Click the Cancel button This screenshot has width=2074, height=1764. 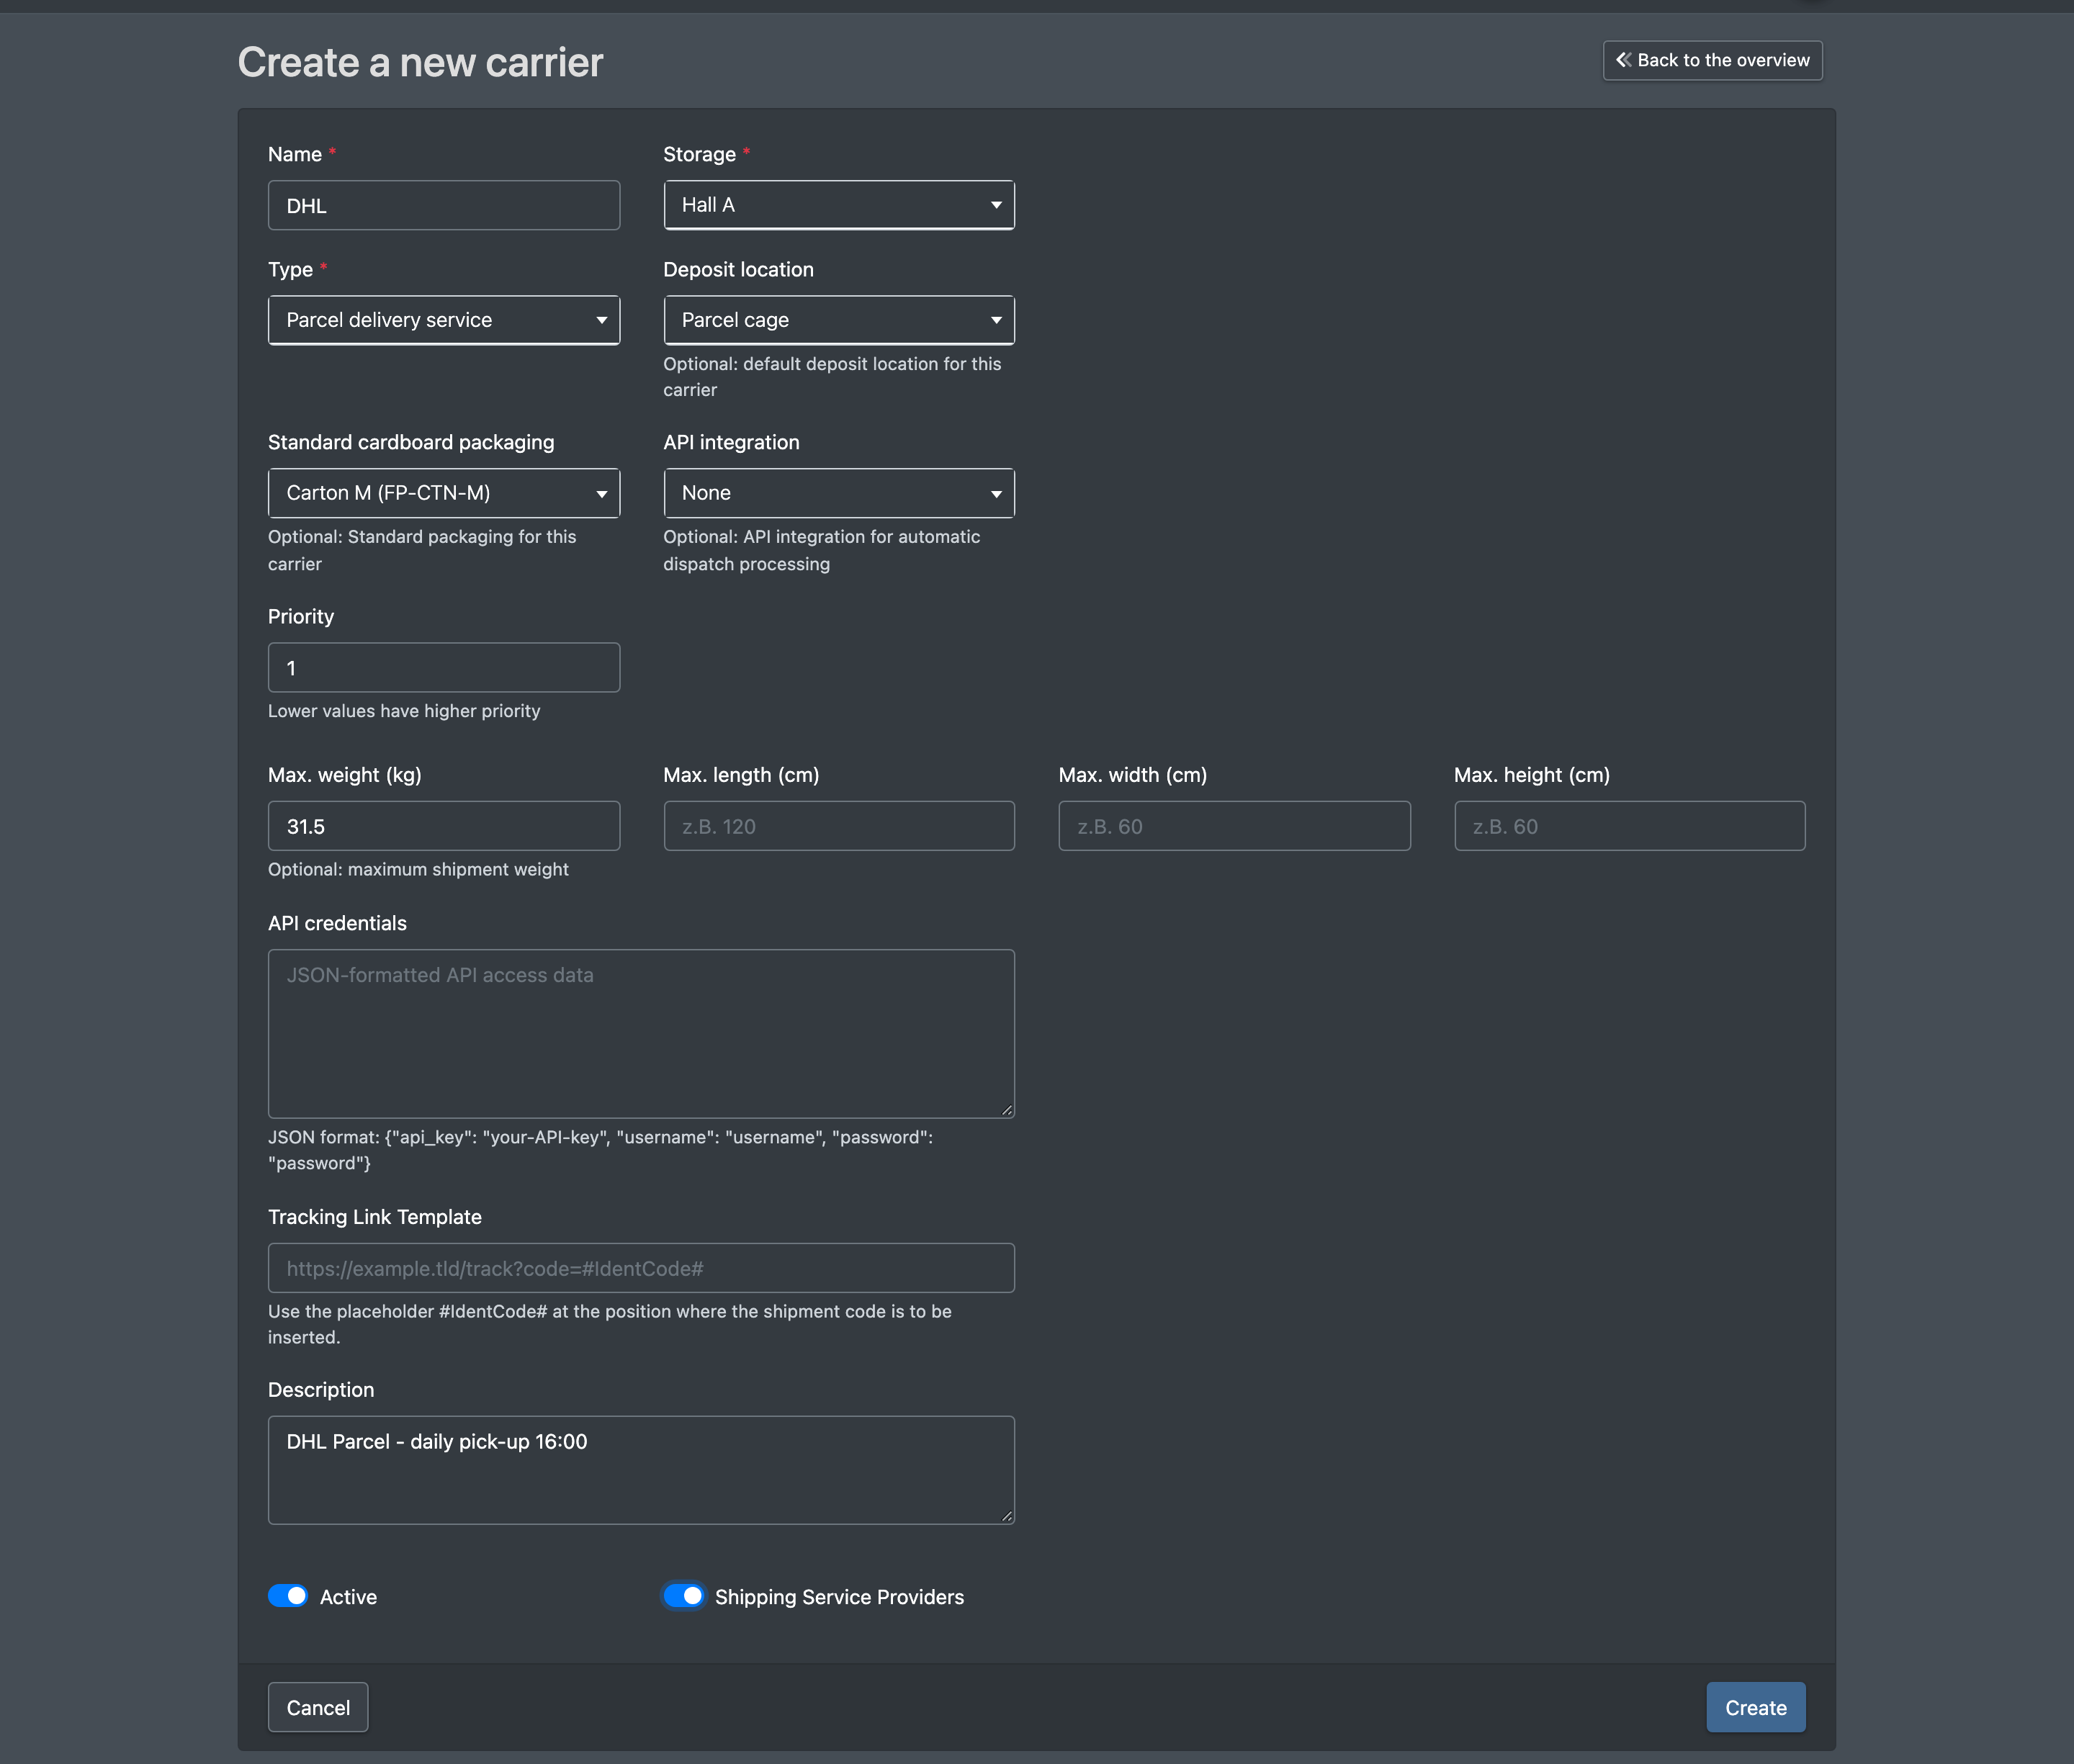point(318,1707)
